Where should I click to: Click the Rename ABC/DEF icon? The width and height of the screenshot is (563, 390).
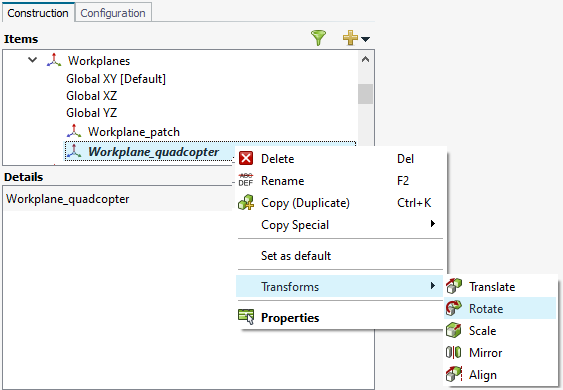pos(246,180)
